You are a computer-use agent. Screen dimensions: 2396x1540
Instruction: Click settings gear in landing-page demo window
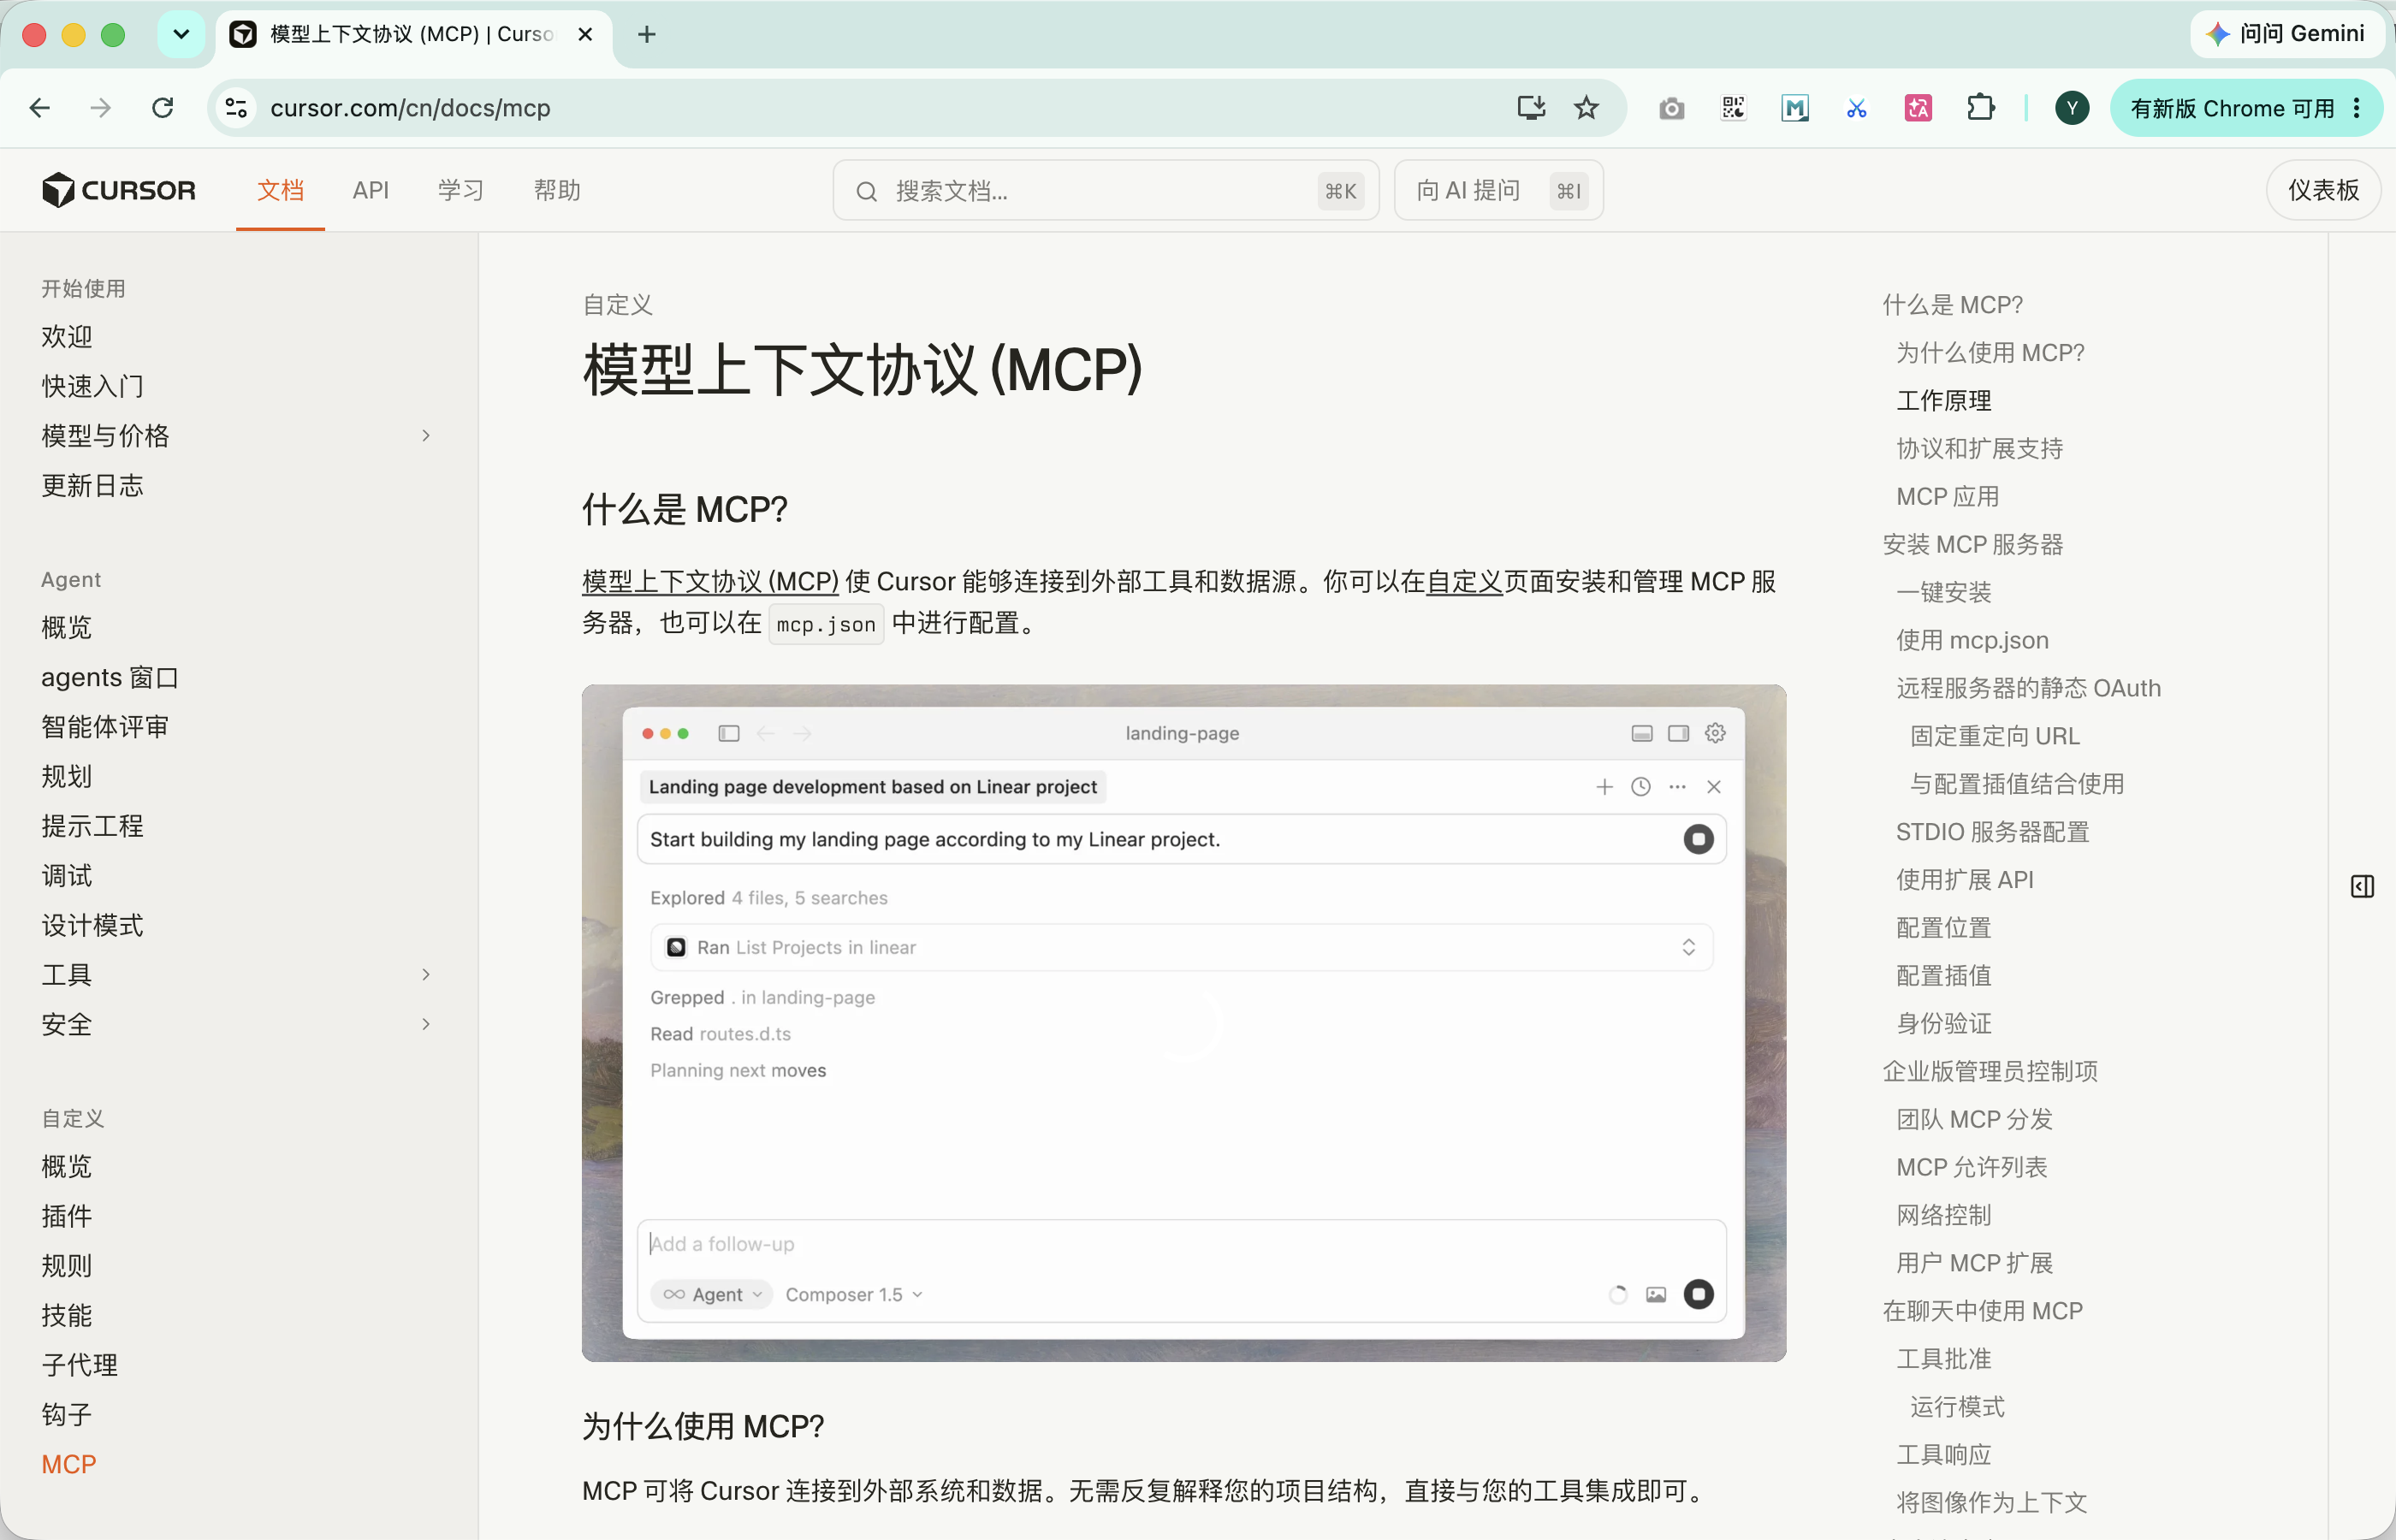pos(1715,733)
